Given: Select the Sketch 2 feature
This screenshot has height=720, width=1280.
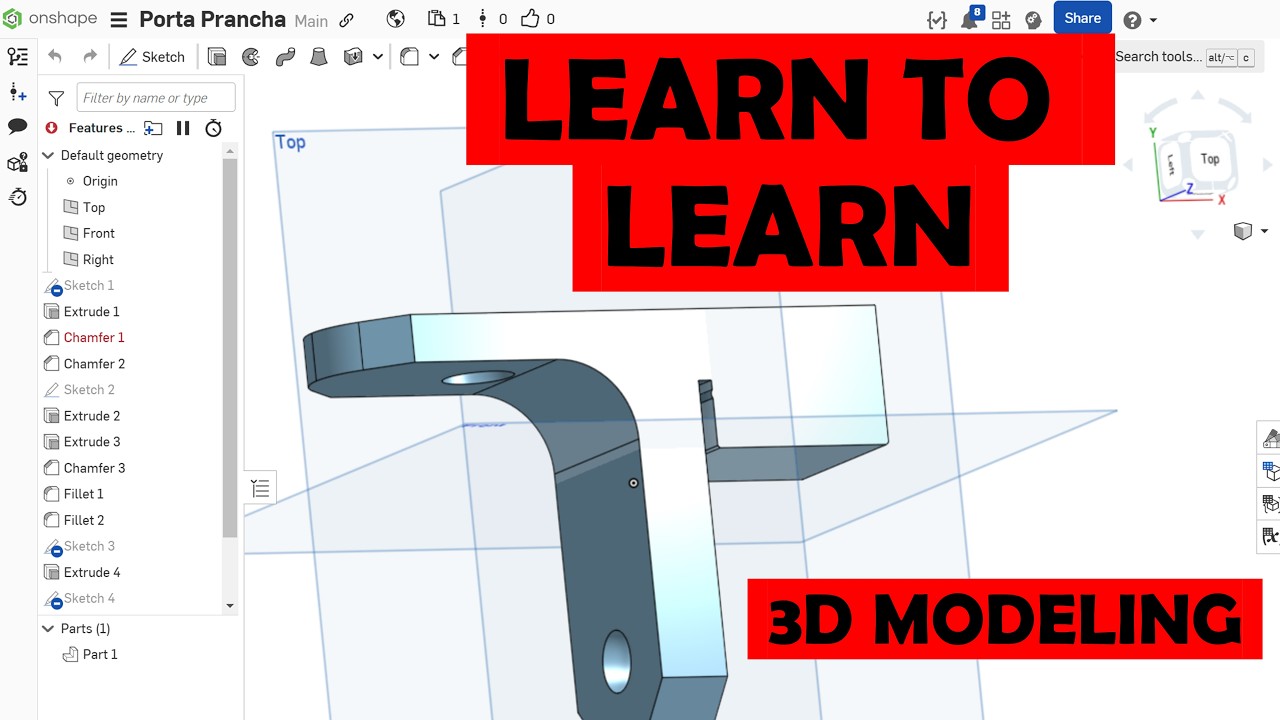Looking at the screenshot, I should click(x=89, y=389).
